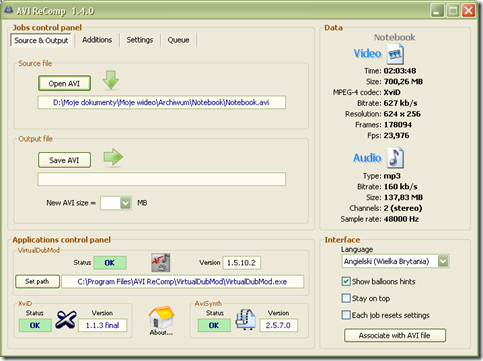Viewport: 483px width, 361px height.
Task: Open the Language dropdown list
Action: pyautogui.click(x=443, y=261)
